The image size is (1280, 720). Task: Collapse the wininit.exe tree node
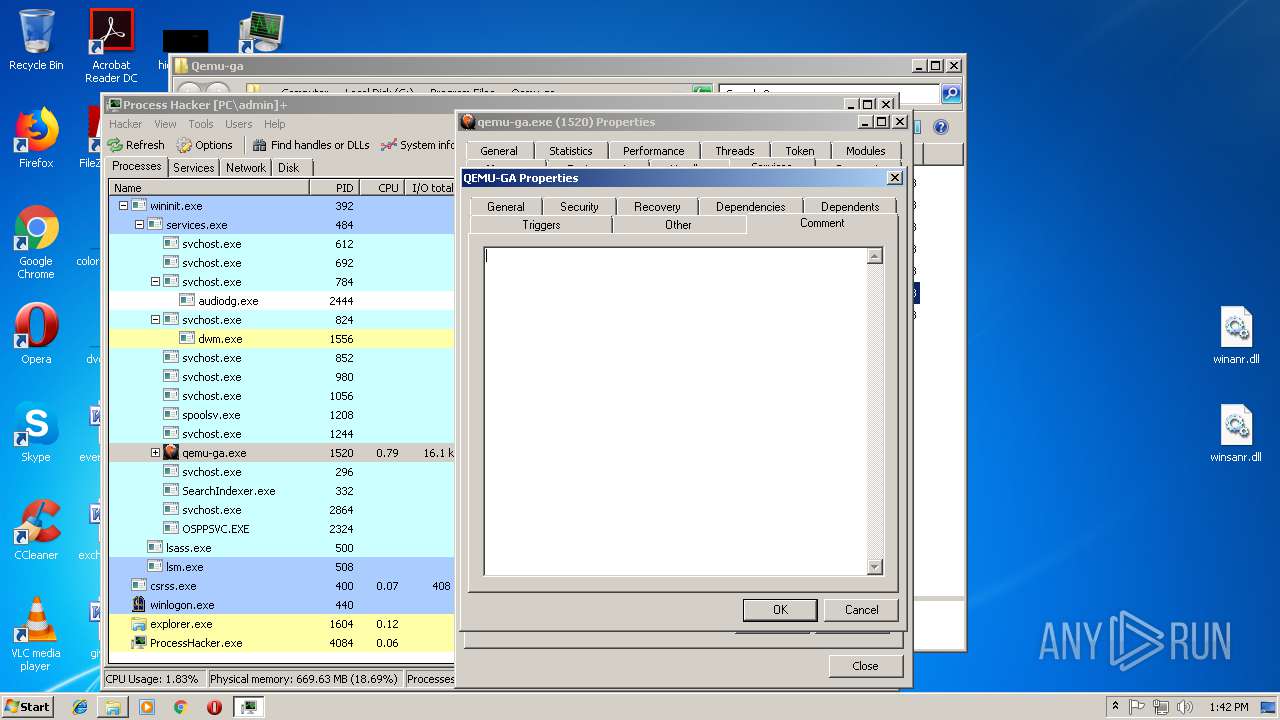coord(124,206)
